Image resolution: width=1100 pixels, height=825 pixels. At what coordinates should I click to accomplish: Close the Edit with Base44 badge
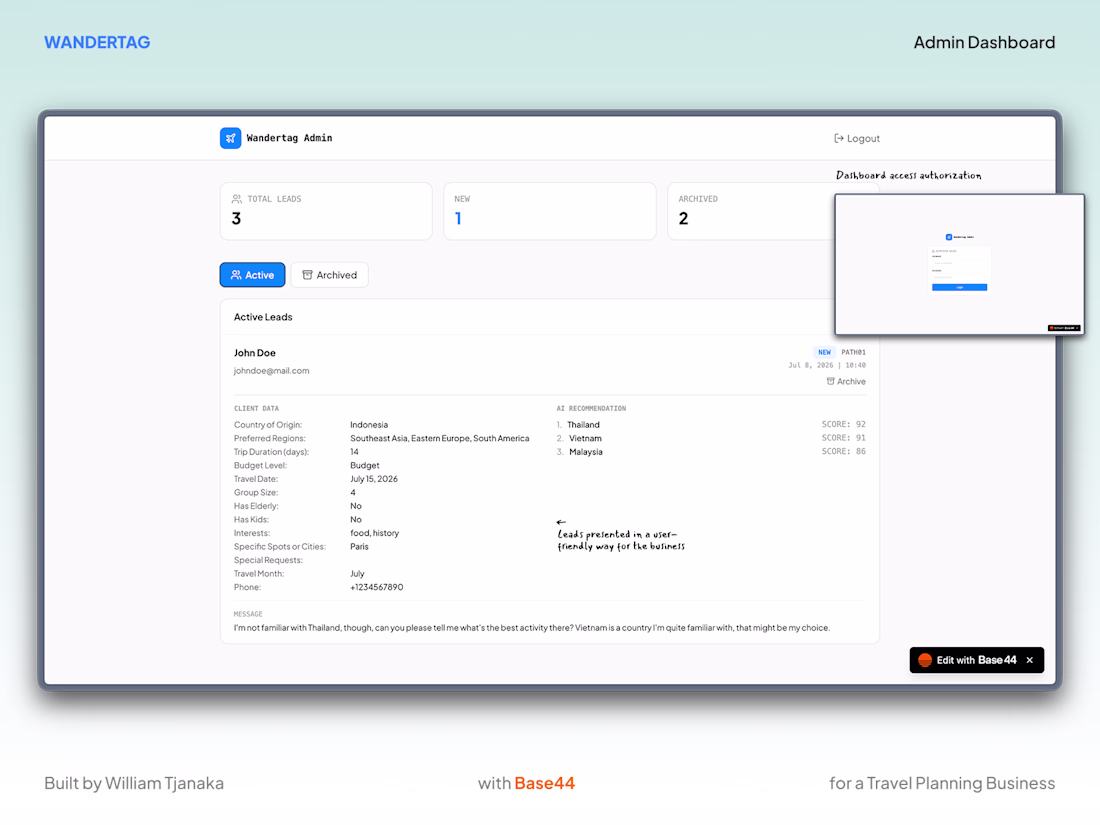pyautogui.click(x=1030, y=660)
